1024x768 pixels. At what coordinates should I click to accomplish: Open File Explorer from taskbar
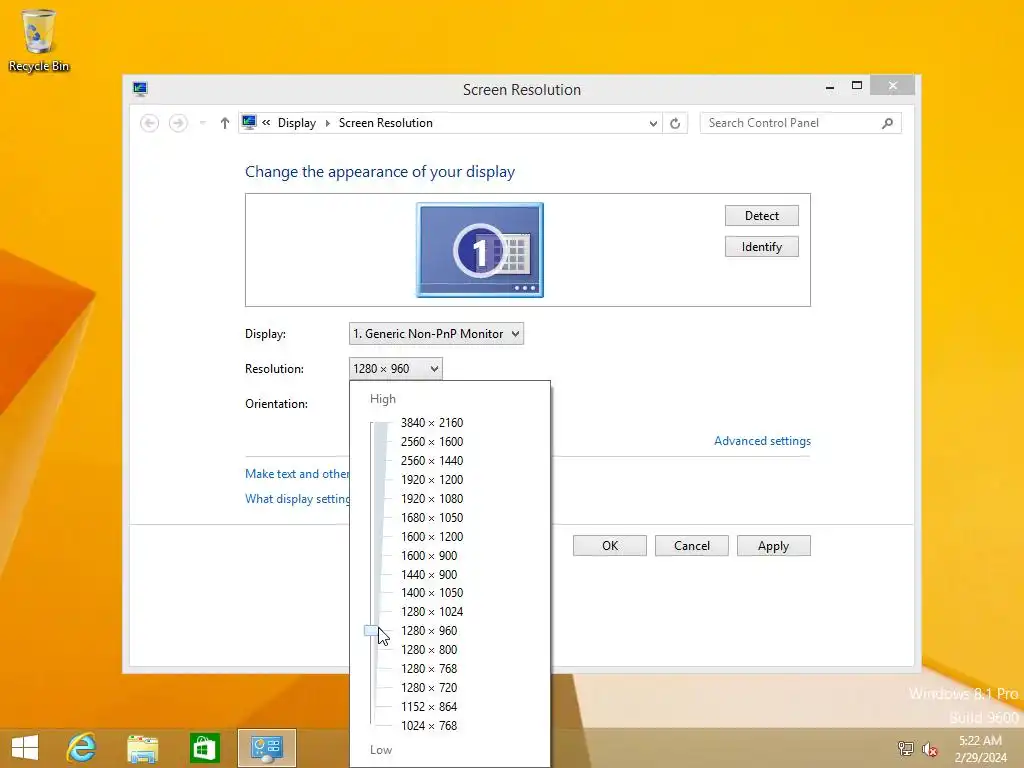tap(142, 748)
